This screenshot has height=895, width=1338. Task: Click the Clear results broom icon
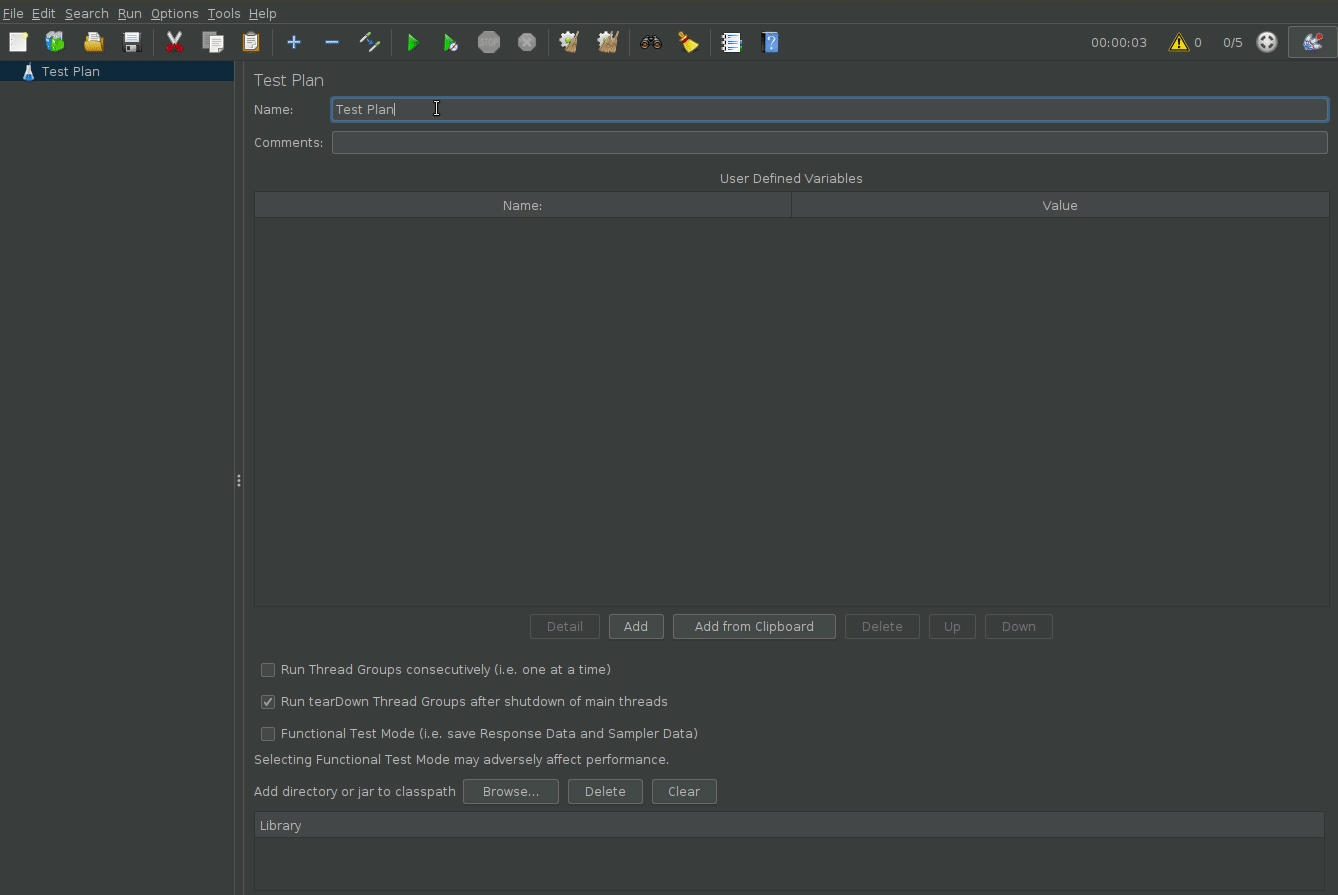pyautogui.click(x=570, y=42)
